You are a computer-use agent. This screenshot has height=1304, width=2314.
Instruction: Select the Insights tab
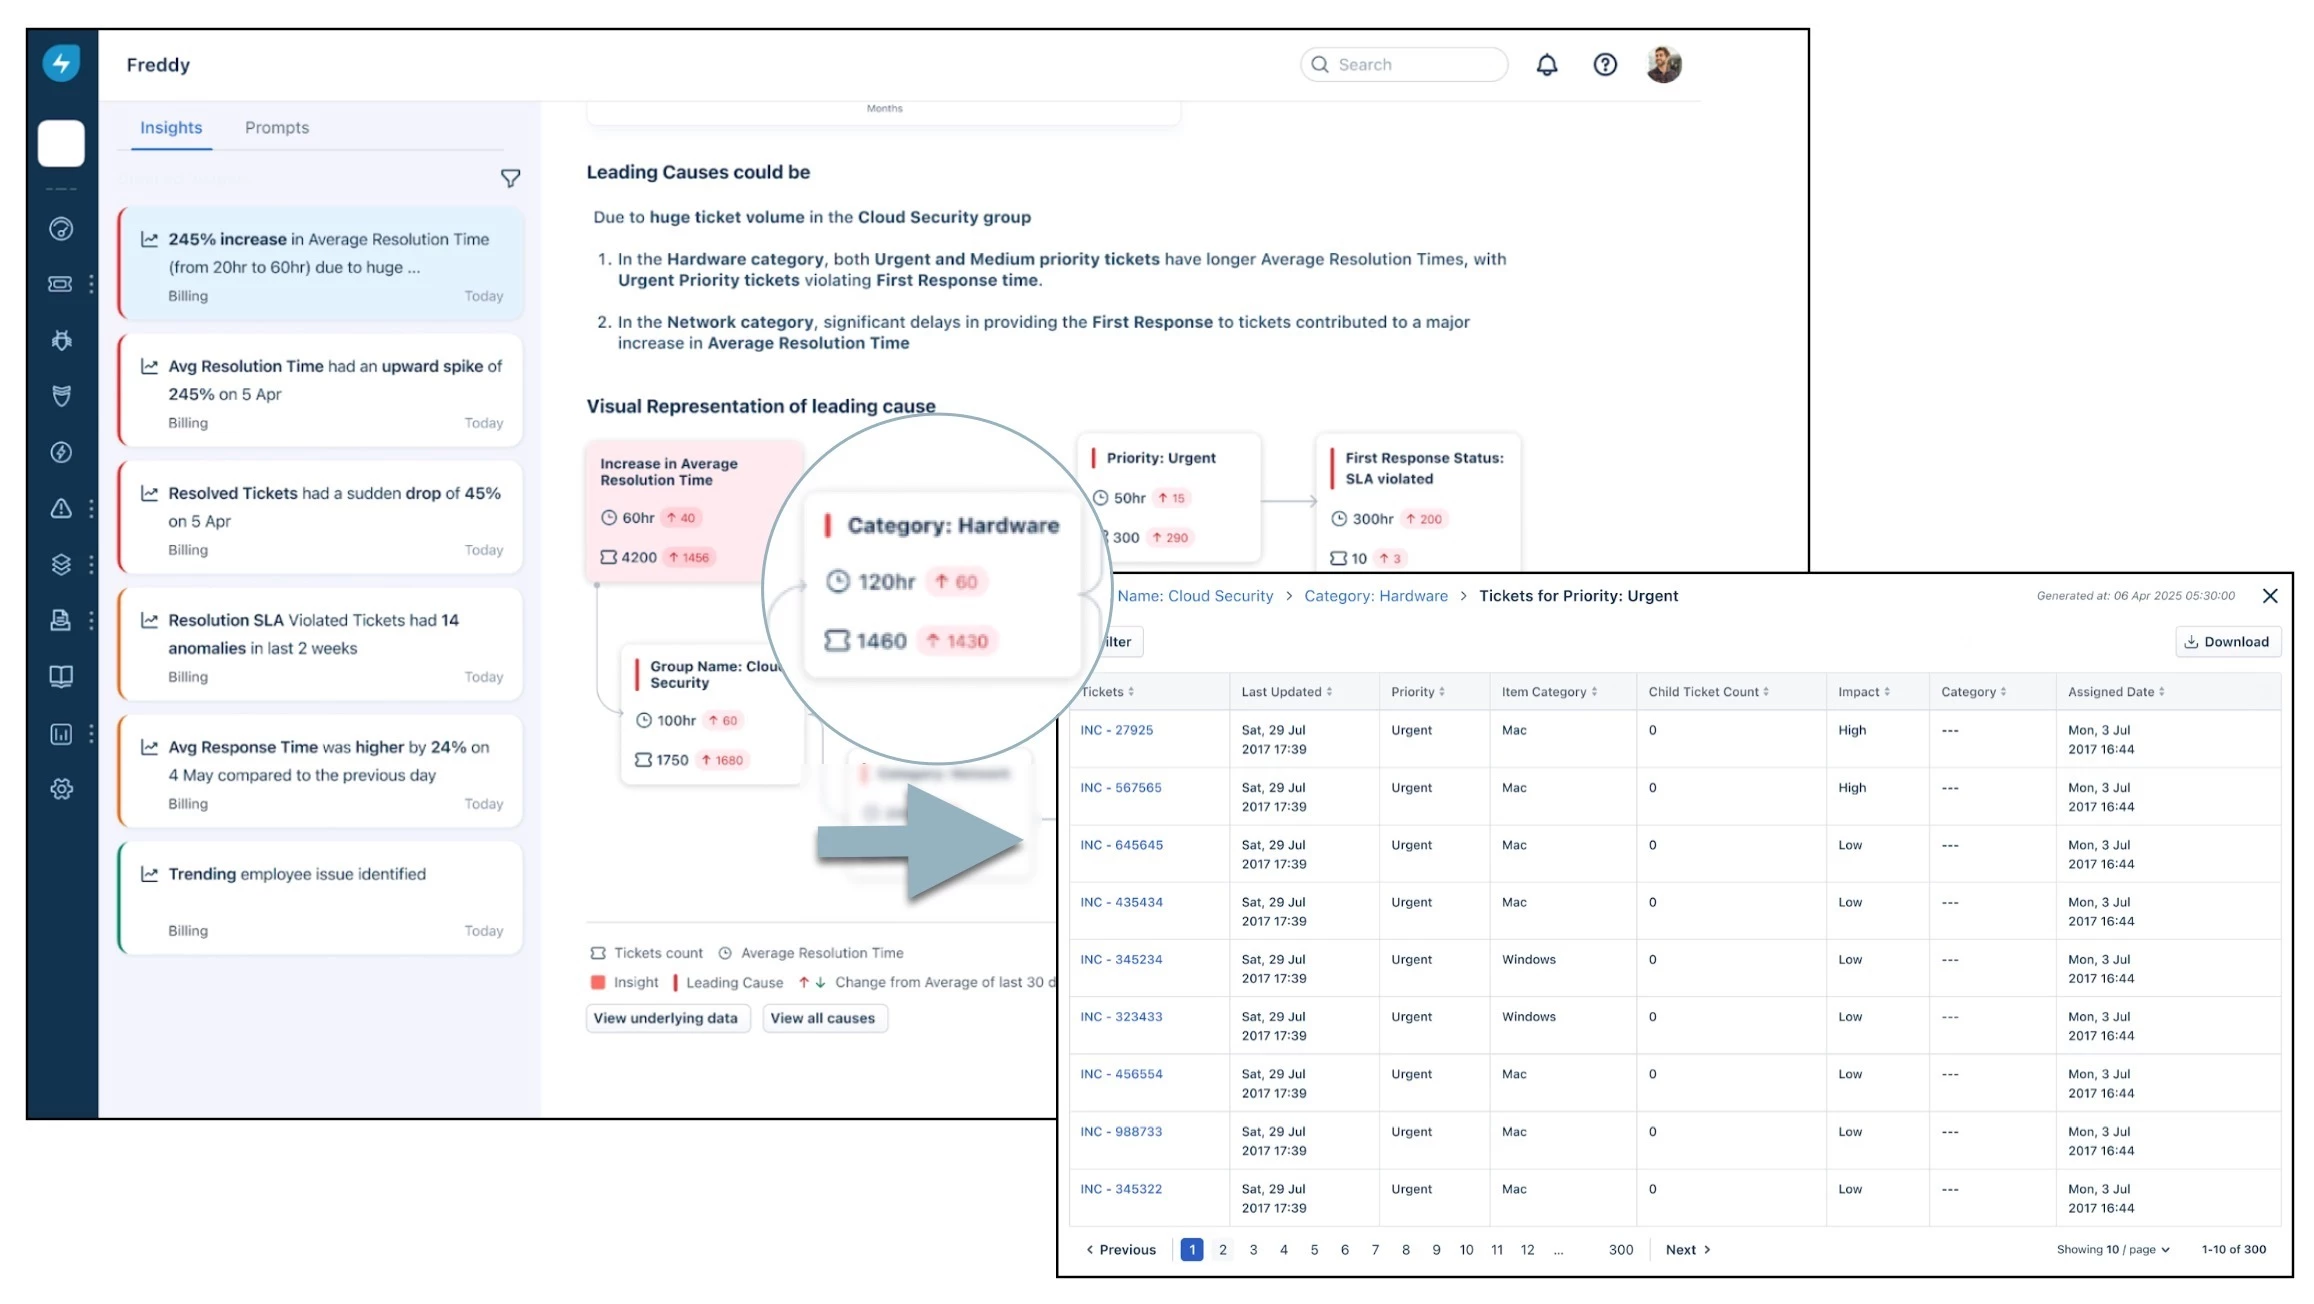pyautogui.click(x=171, y=128)
